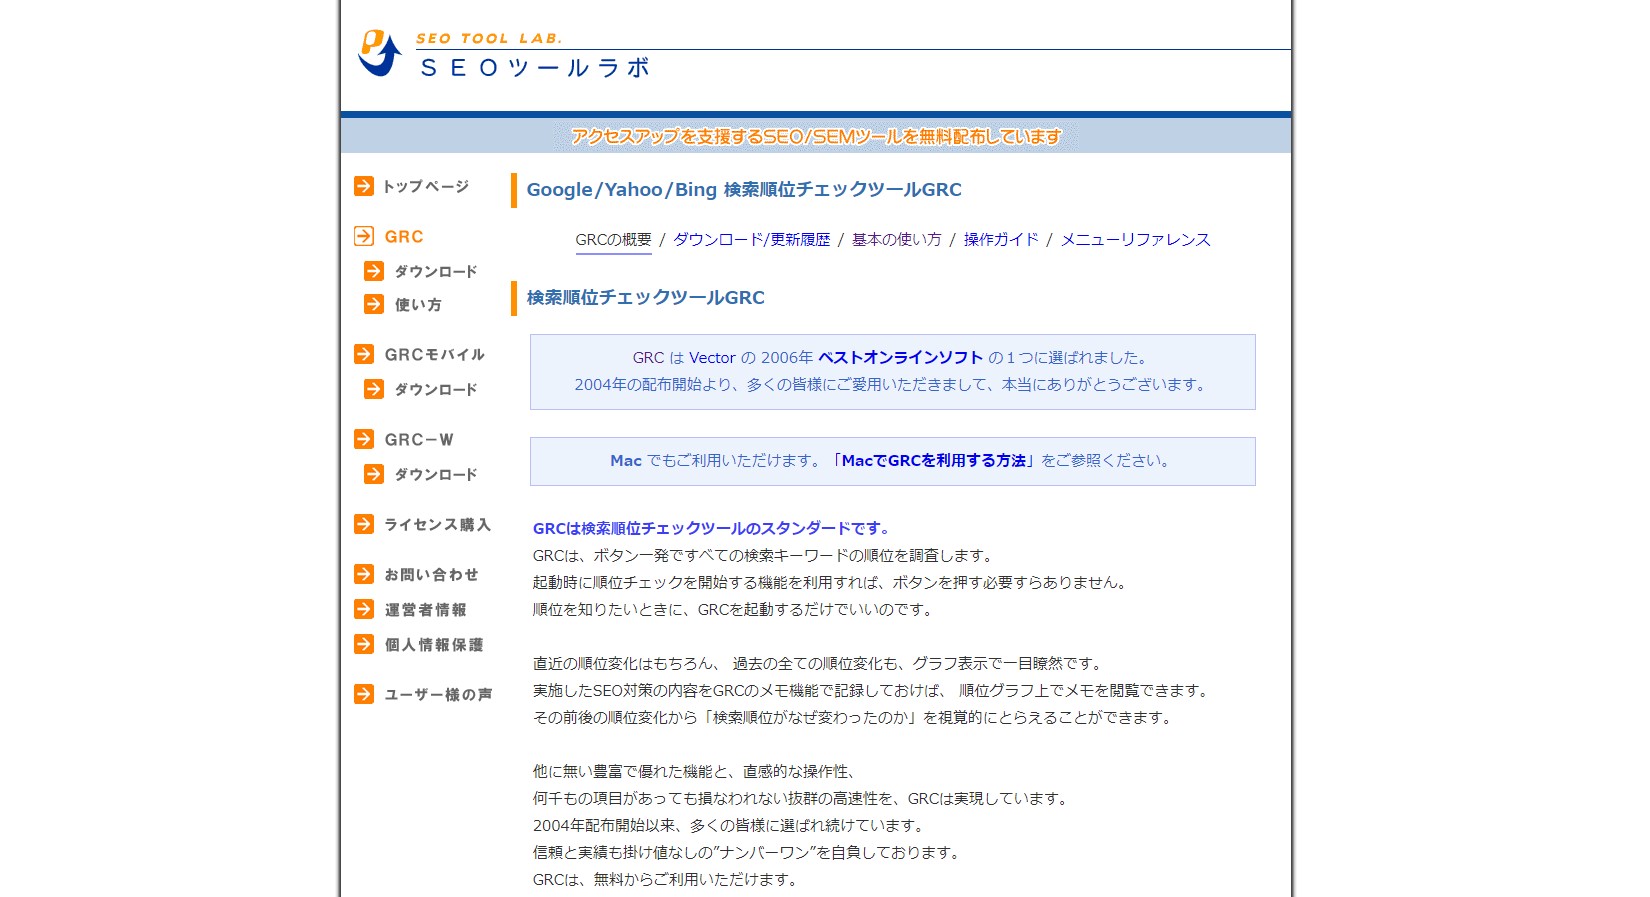This screenshot has height=897, width=1650.
Task: Go to ダウンロード/更新履歴 link
Action: [x=751, y=240]
